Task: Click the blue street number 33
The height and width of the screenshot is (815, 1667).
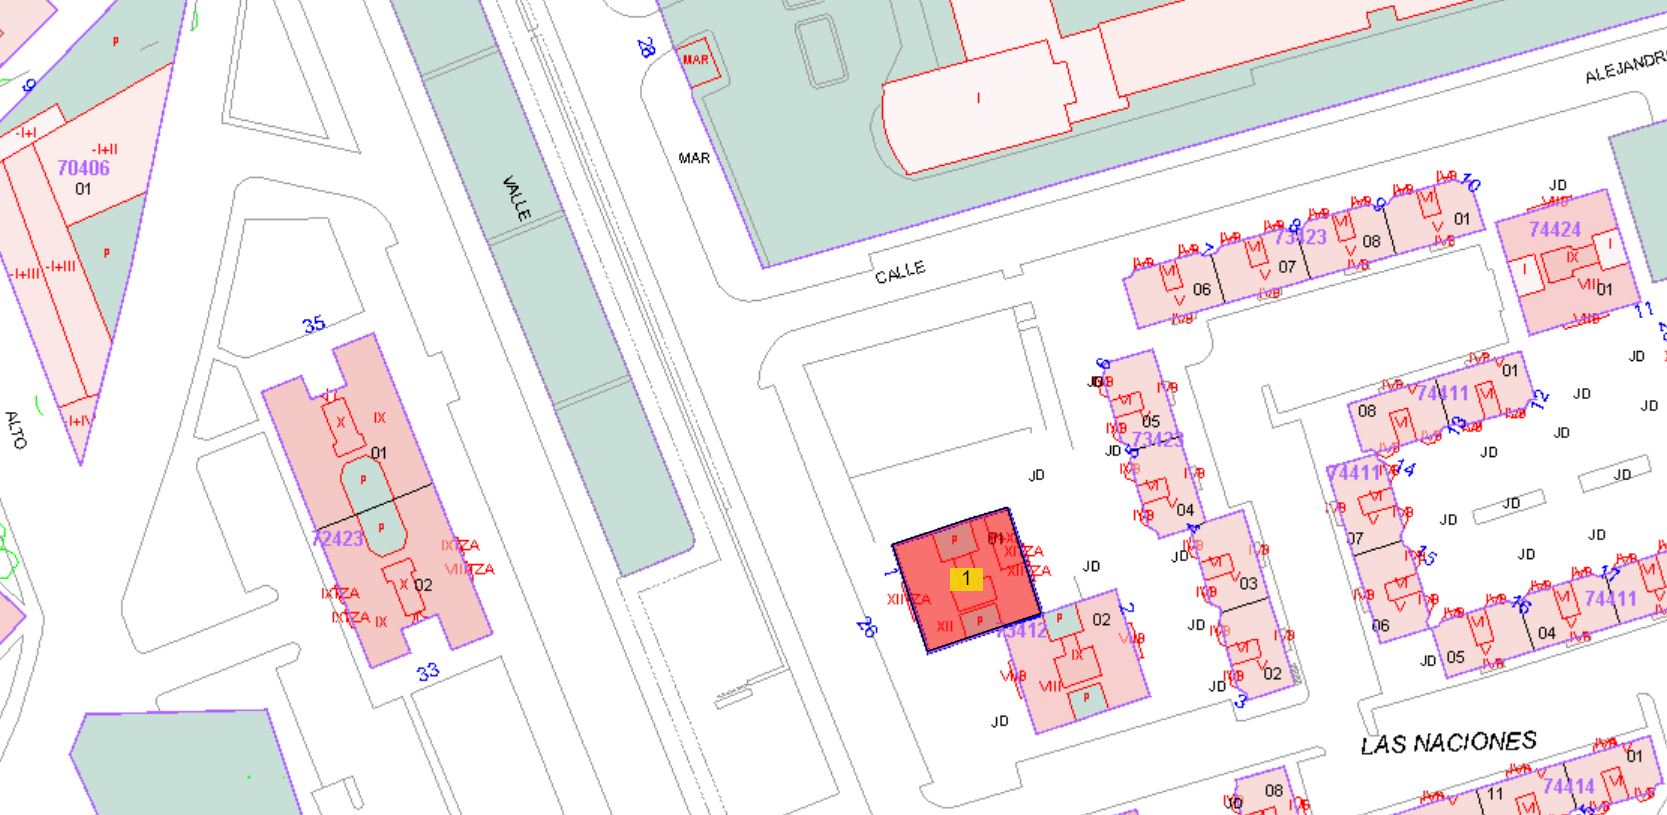Action: point(428,672)
